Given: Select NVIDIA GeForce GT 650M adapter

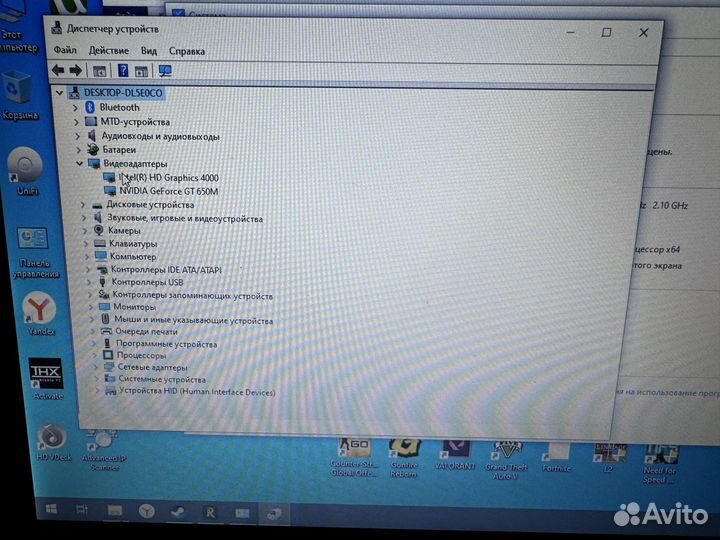Looking at the screenshot, I should point(169,191).
